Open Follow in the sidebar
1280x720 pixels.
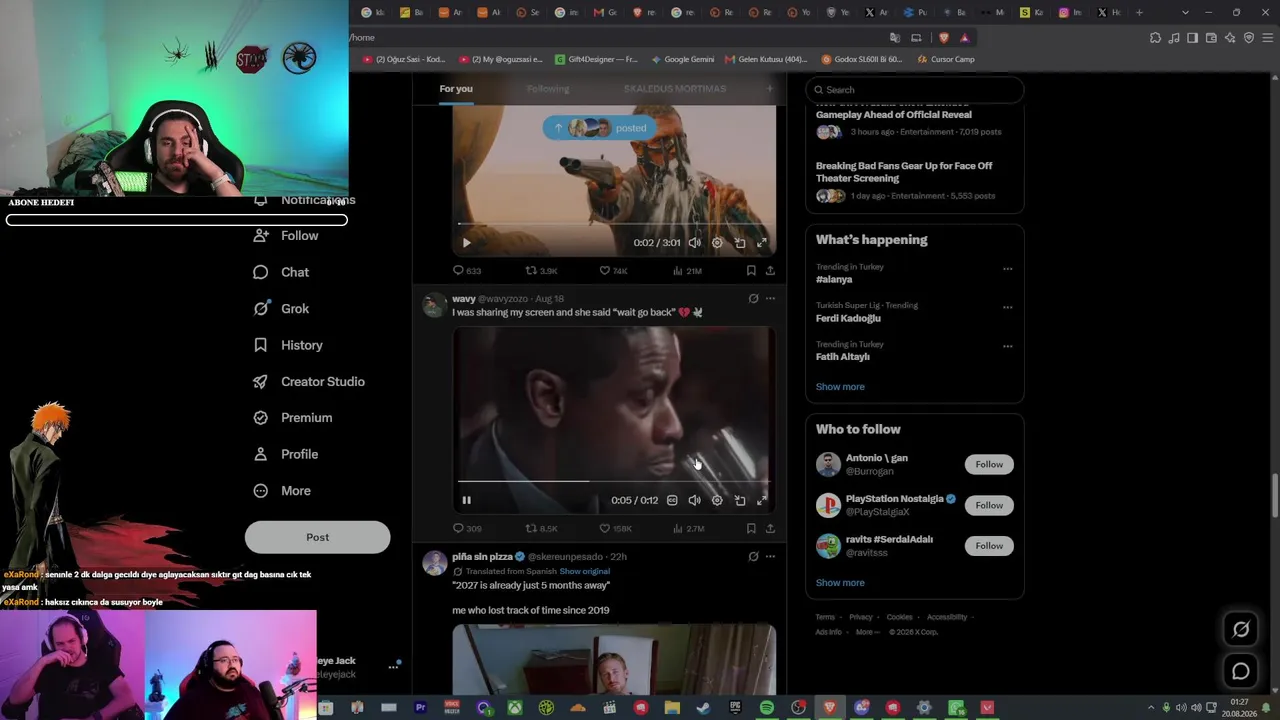click(x=286, y=236)
